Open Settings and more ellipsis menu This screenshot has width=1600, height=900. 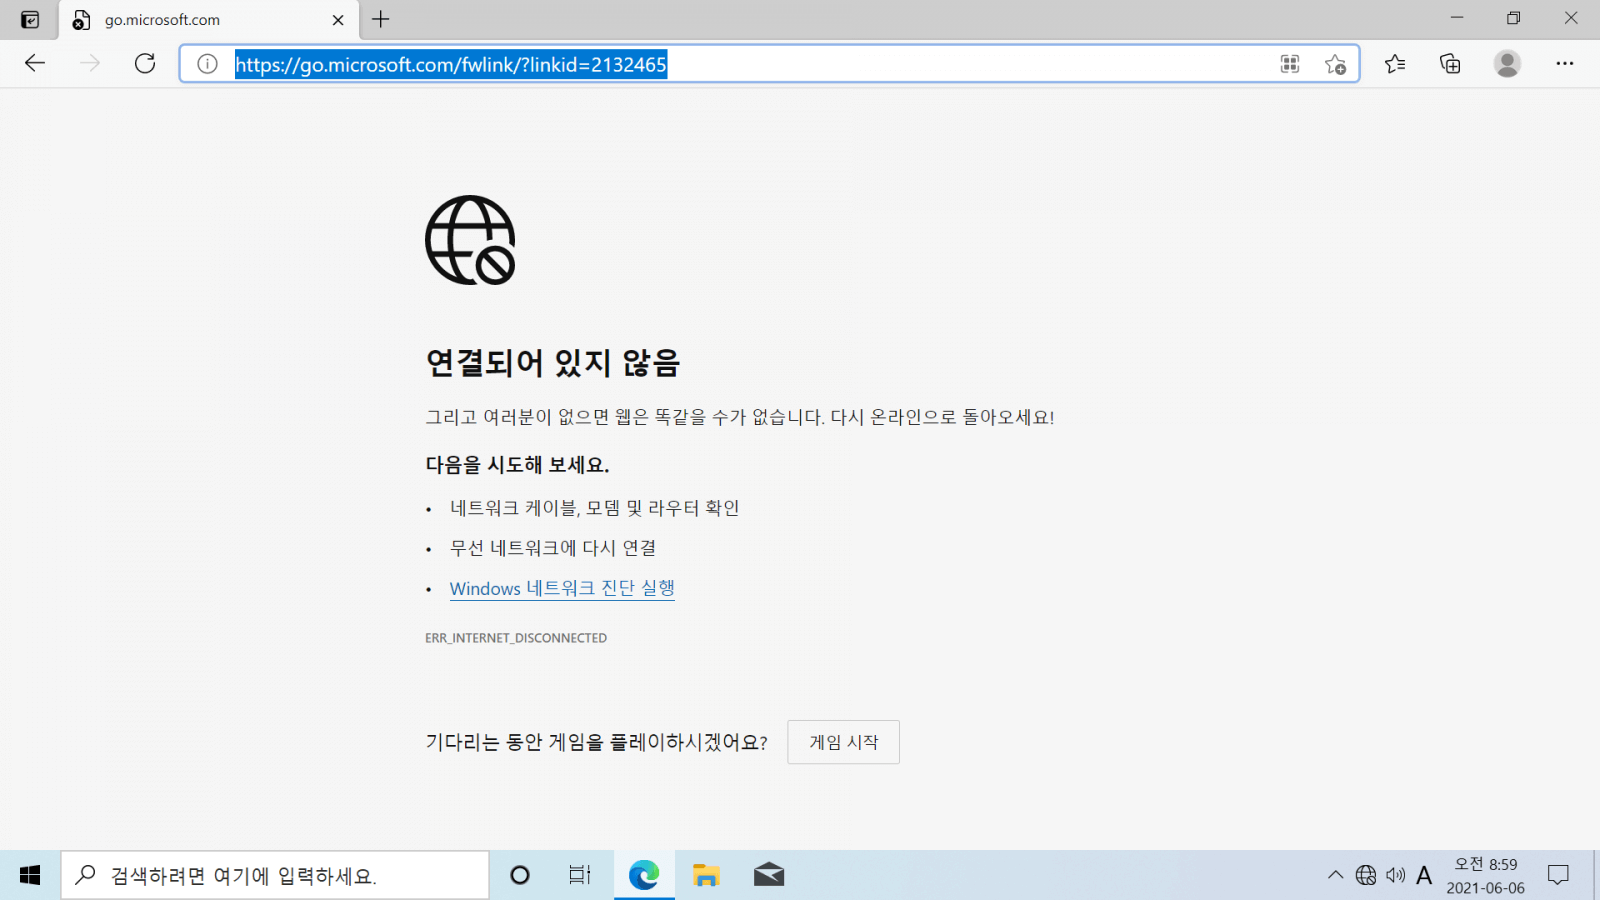(x=1565, y=64)
